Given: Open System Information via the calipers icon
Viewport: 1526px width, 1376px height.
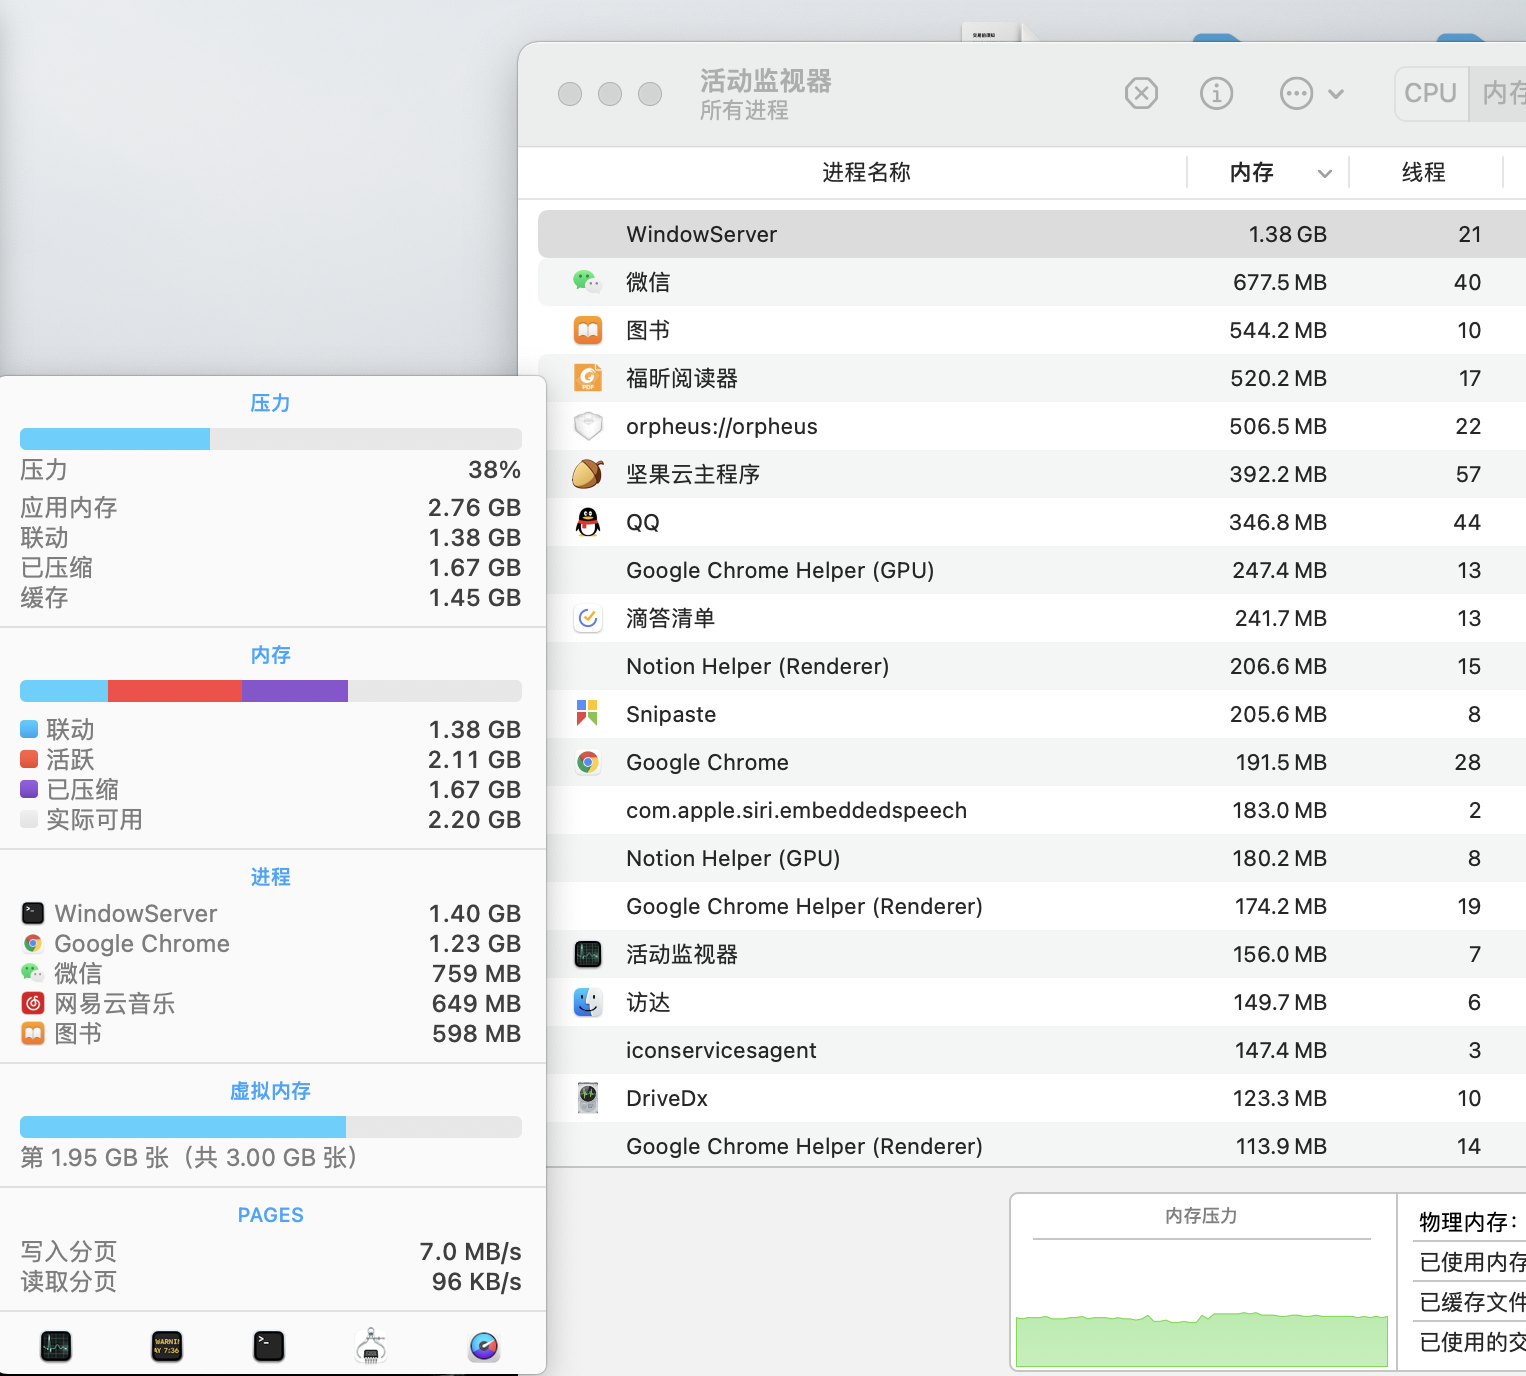Looking at the screenshot, I should point(371,1346).
